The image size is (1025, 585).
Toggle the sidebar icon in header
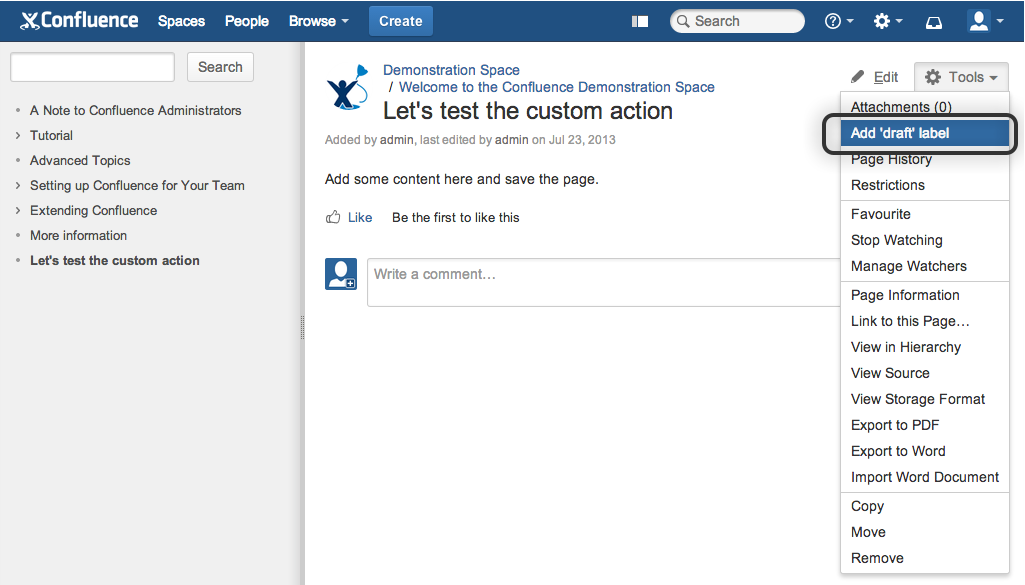point(641,21)
